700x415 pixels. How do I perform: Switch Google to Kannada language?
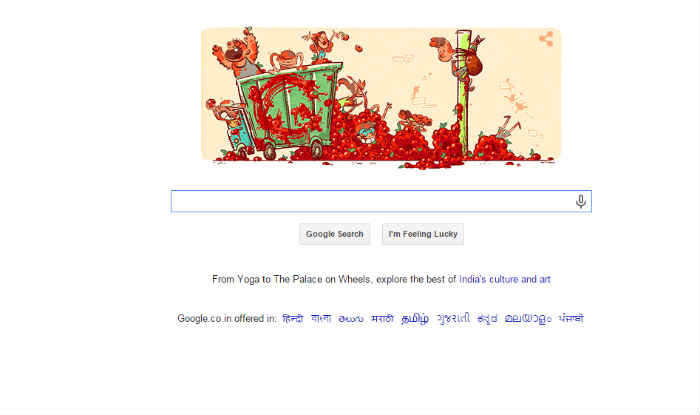(487, 319)
